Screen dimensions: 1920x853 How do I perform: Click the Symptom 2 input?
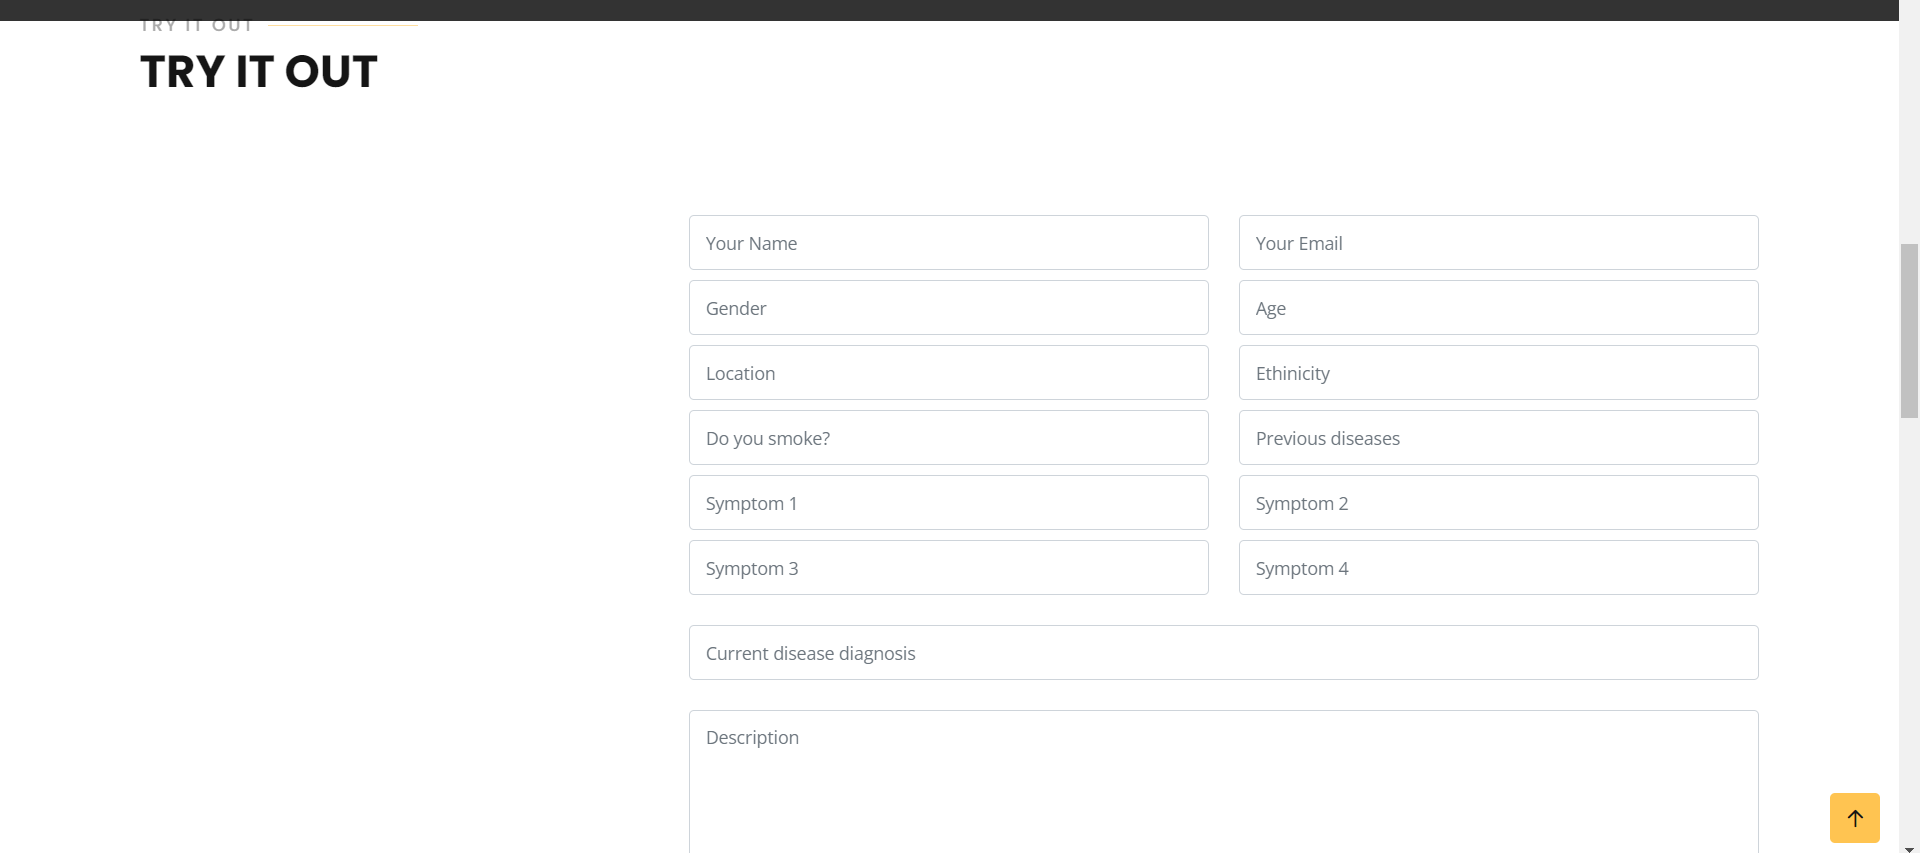click(x=1498, y=502)
